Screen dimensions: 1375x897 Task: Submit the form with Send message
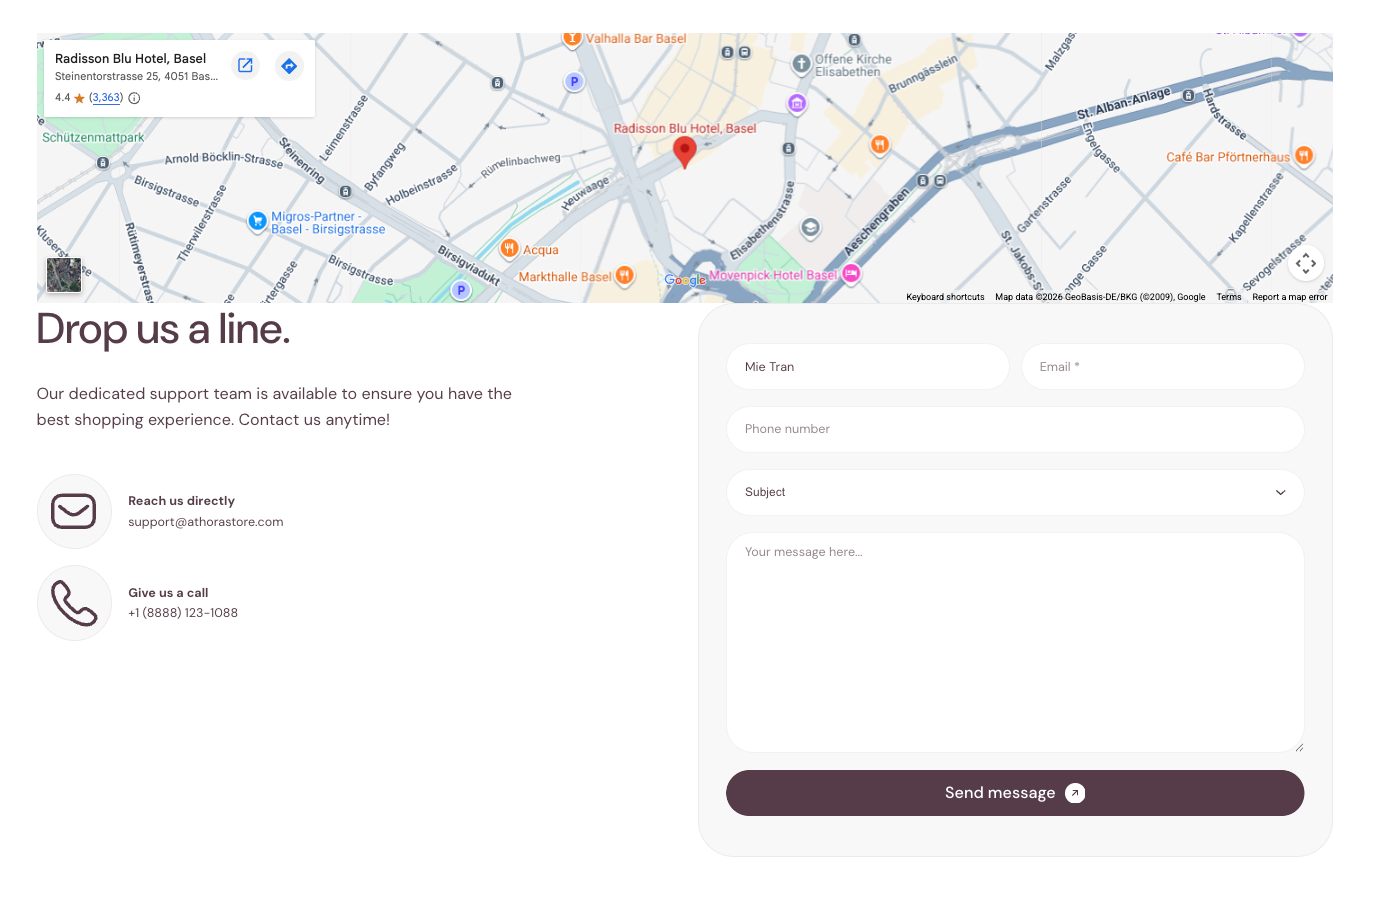(1015, 793)
